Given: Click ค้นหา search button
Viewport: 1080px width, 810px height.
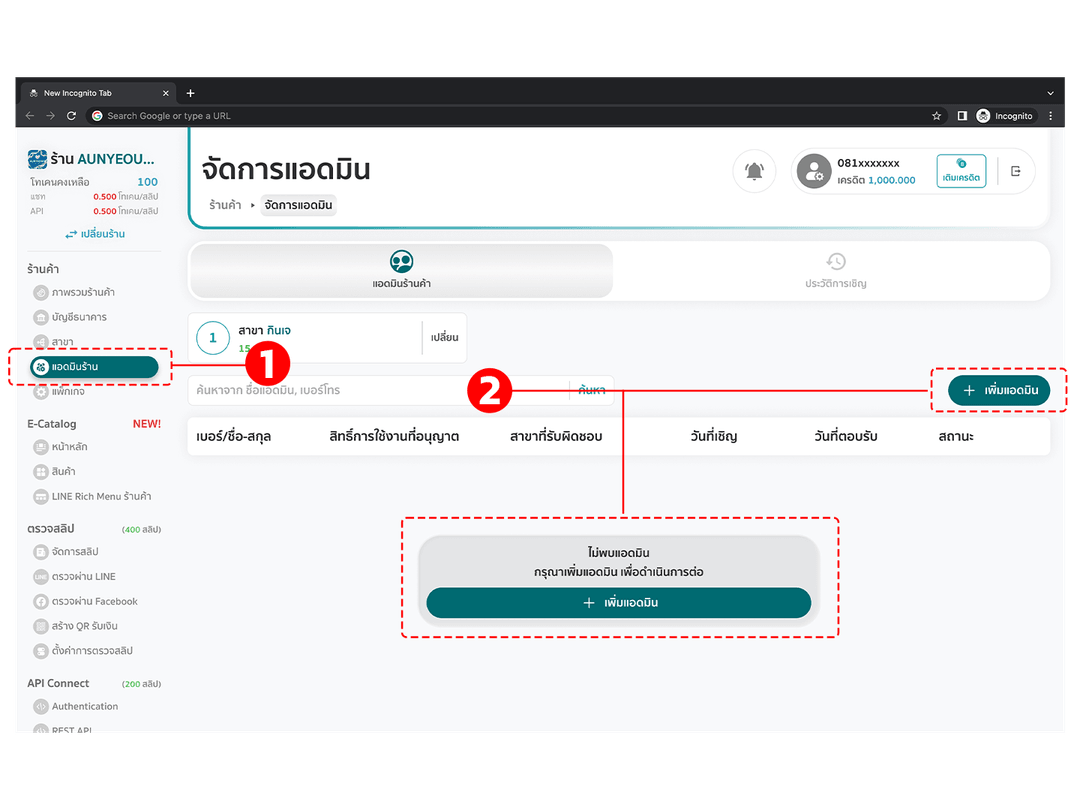Looking at the screenshot, I should (x=591, y=391).
